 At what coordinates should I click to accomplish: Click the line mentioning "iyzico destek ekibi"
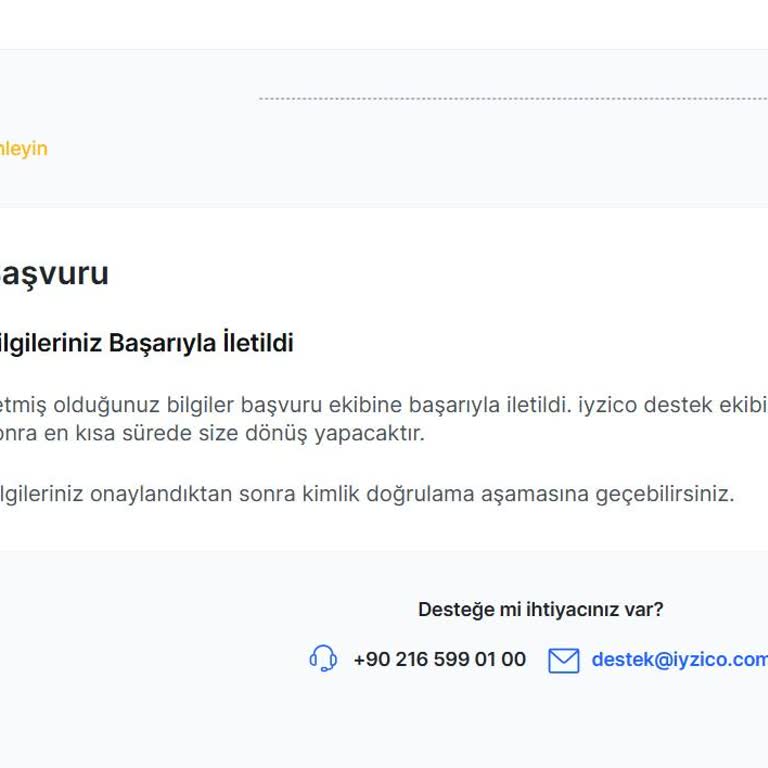[384, 405]
